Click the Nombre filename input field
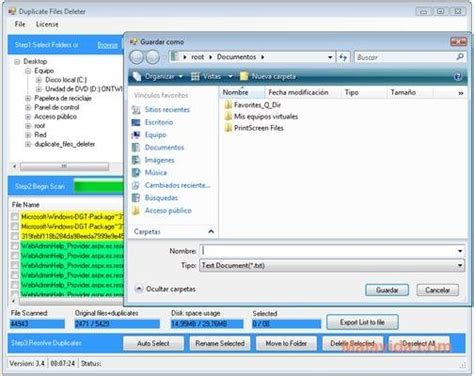The height and width of the screenshot is (376, 474). (x=332, y=251)
